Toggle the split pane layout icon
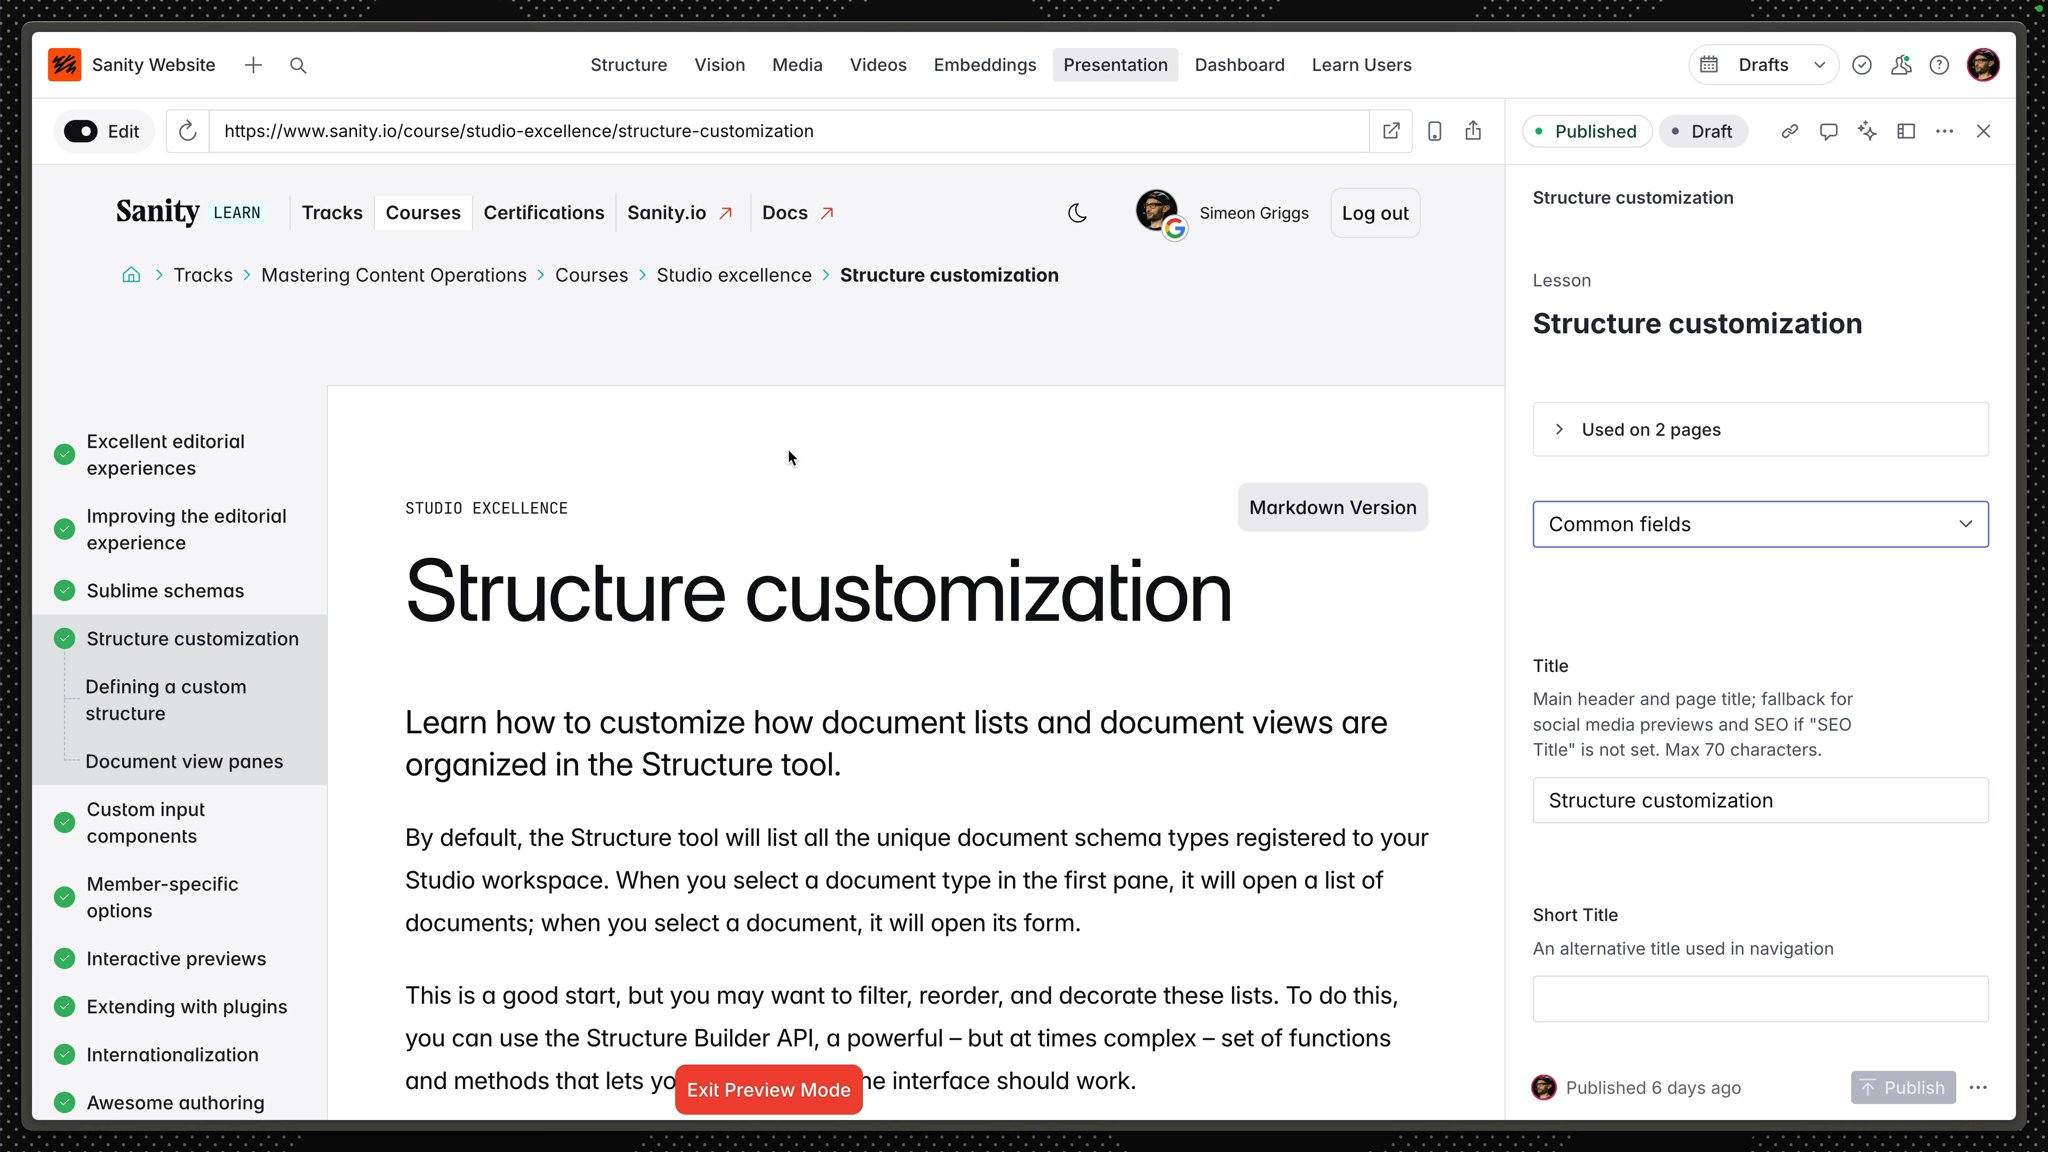This screenshot has width=2048, height=1152. click(x=1906, y=131)
